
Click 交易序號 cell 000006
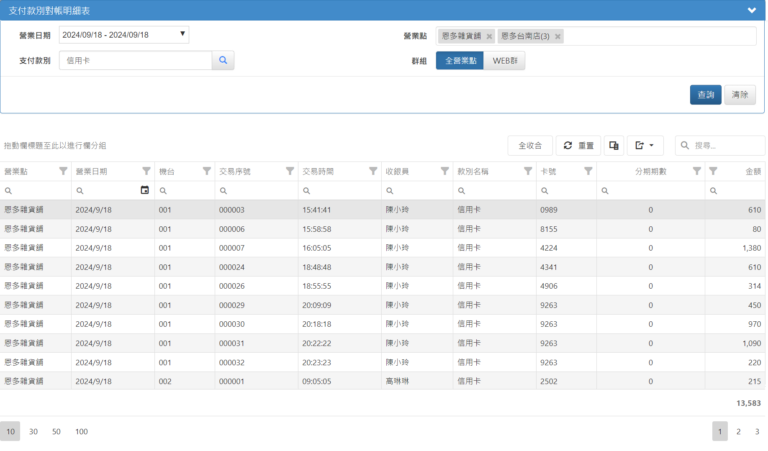pyautogui.click(x=232, y=229)
